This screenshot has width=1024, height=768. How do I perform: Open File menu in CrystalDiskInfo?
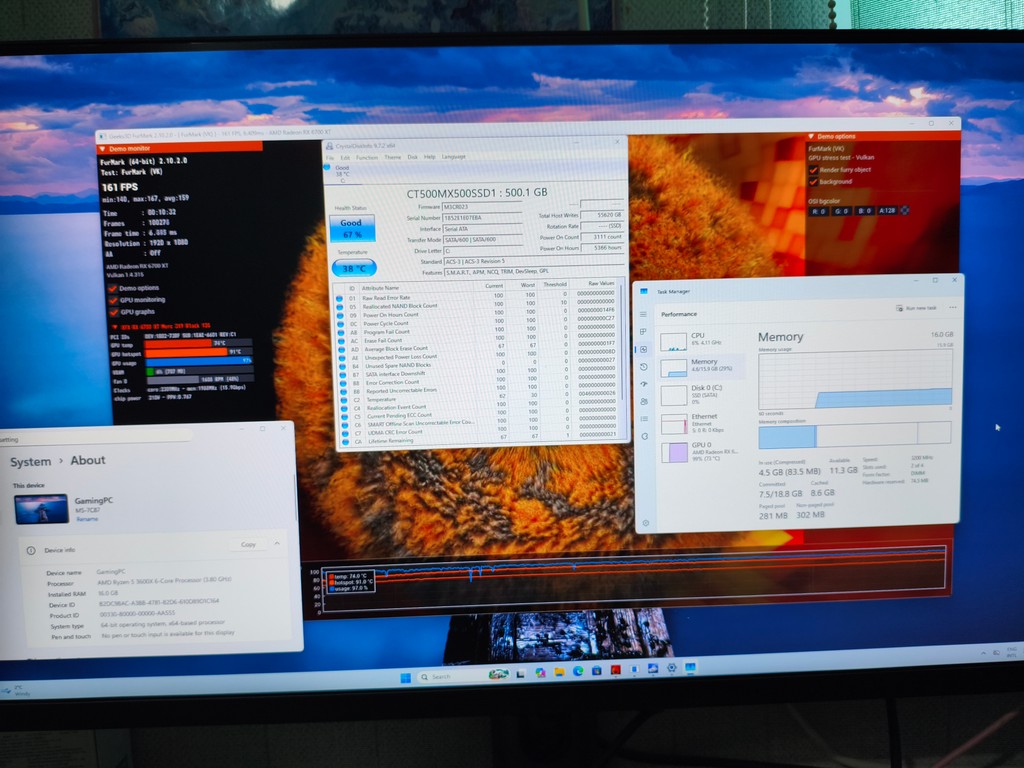click(330, 157)
